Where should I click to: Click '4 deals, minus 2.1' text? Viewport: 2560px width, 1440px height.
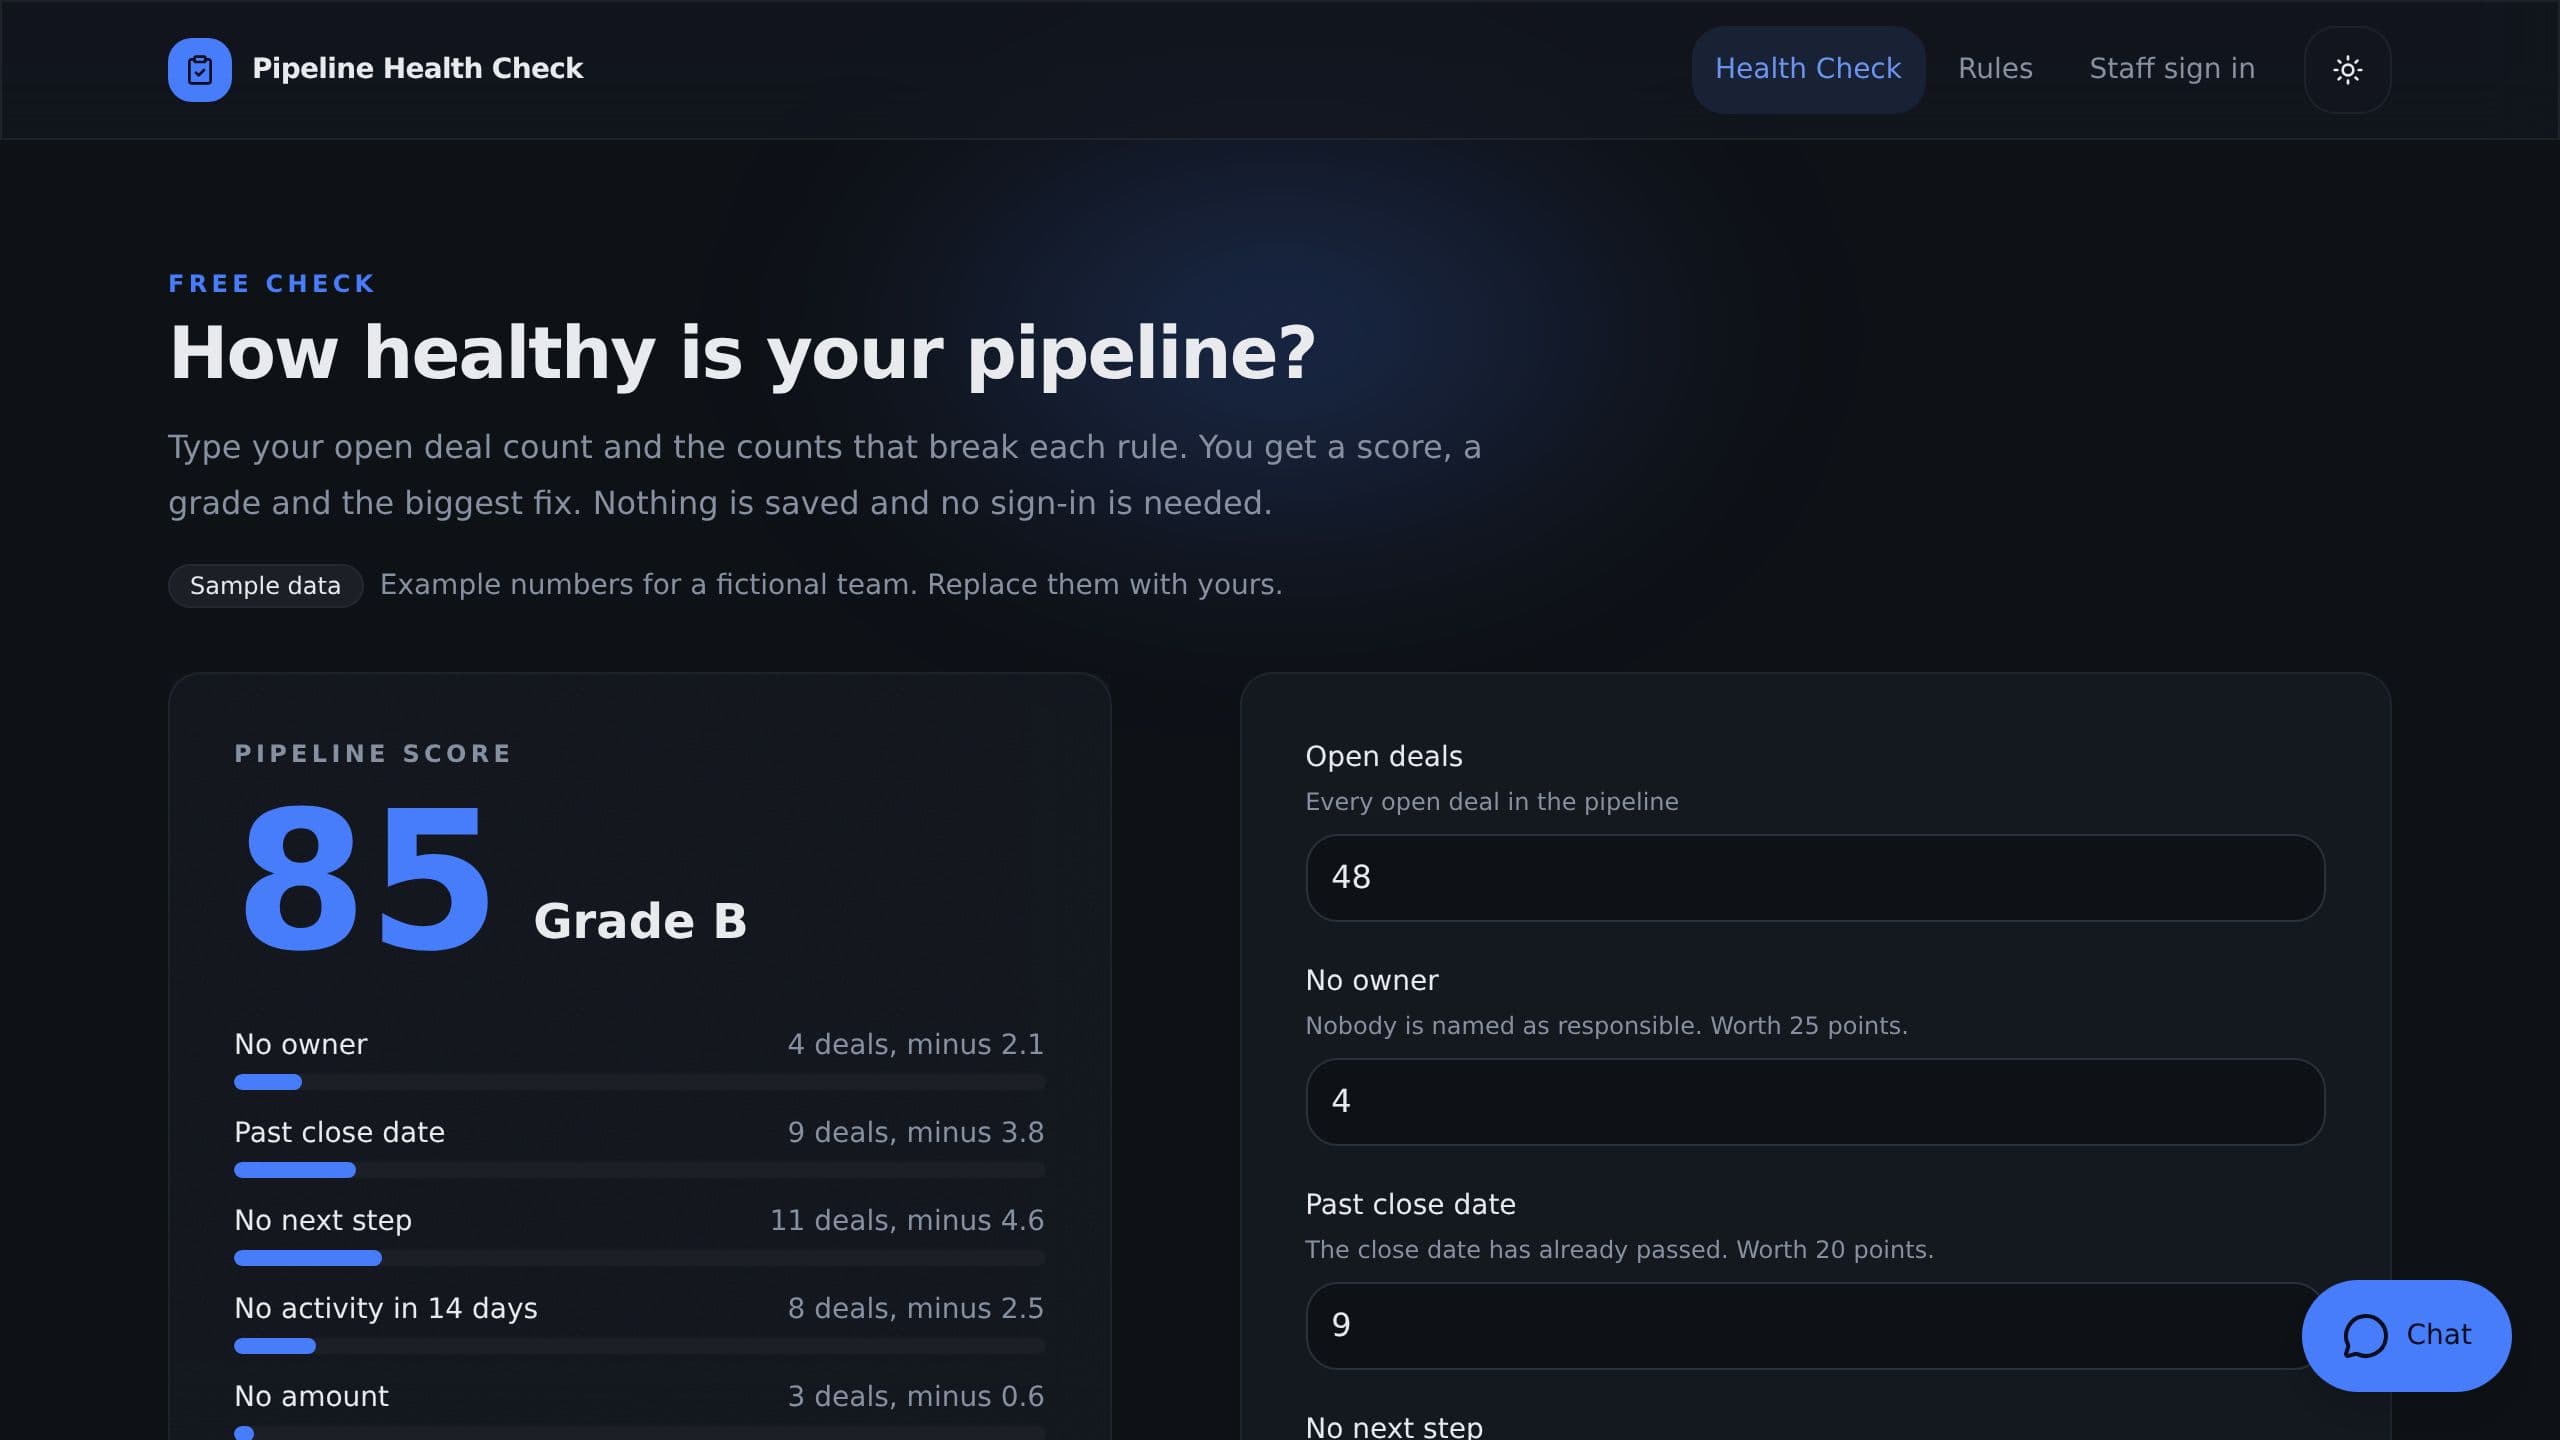[915, 1044]
